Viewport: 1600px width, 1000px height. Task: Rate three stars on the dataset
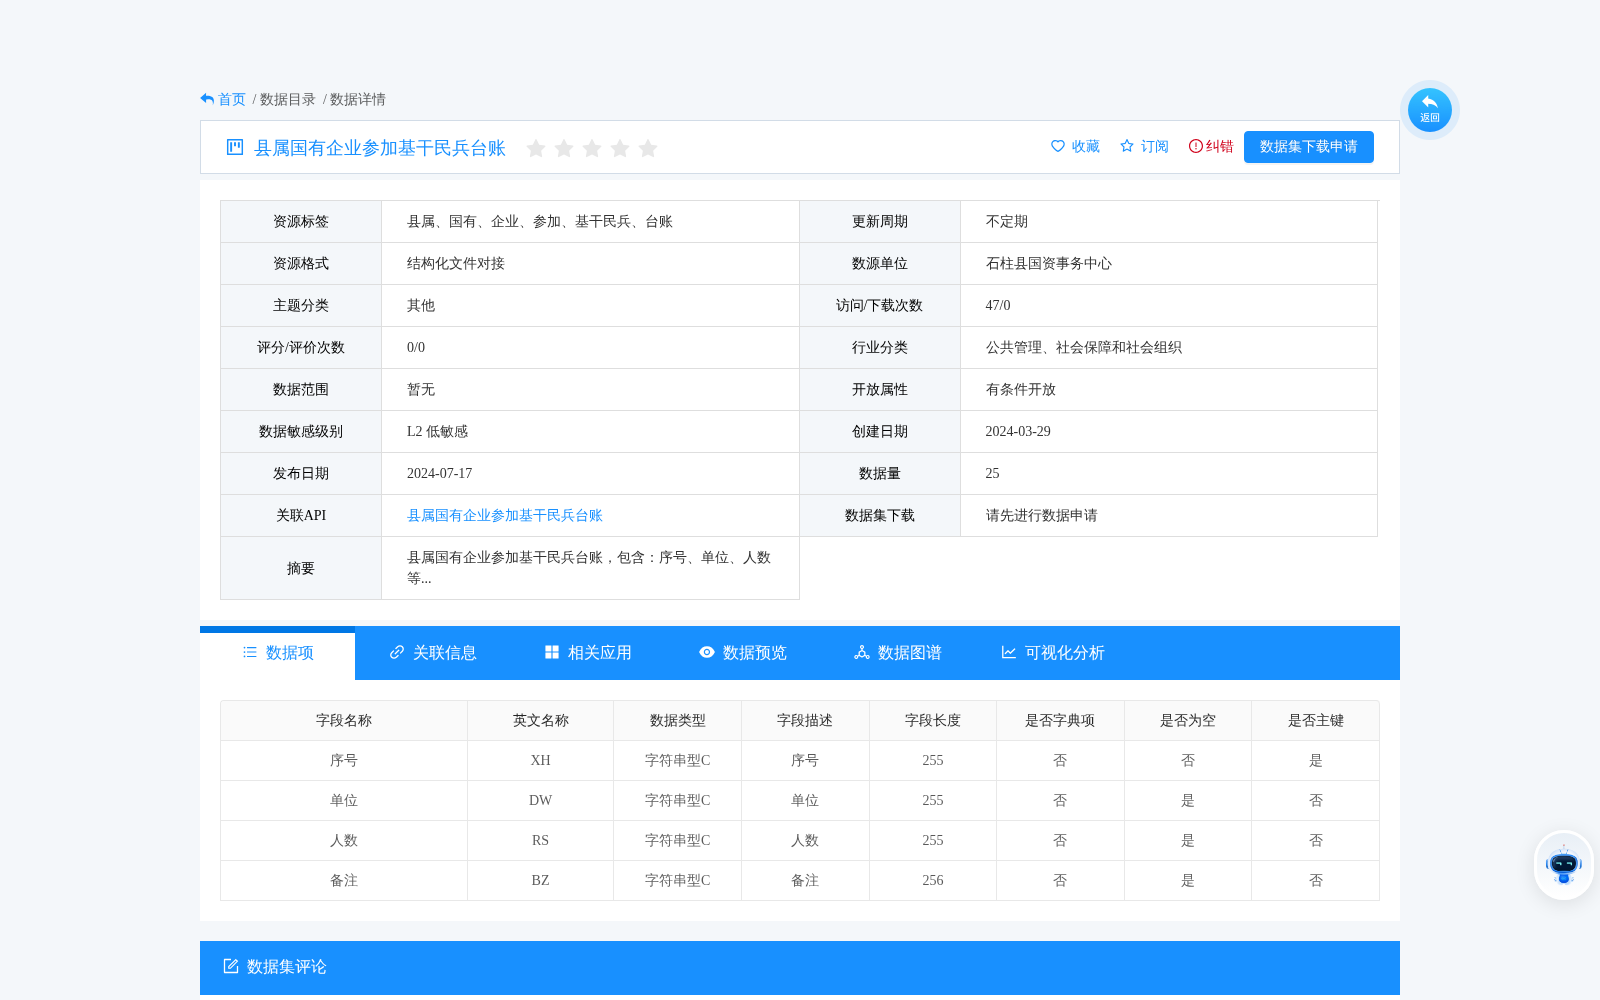click(x=592, y=148)
